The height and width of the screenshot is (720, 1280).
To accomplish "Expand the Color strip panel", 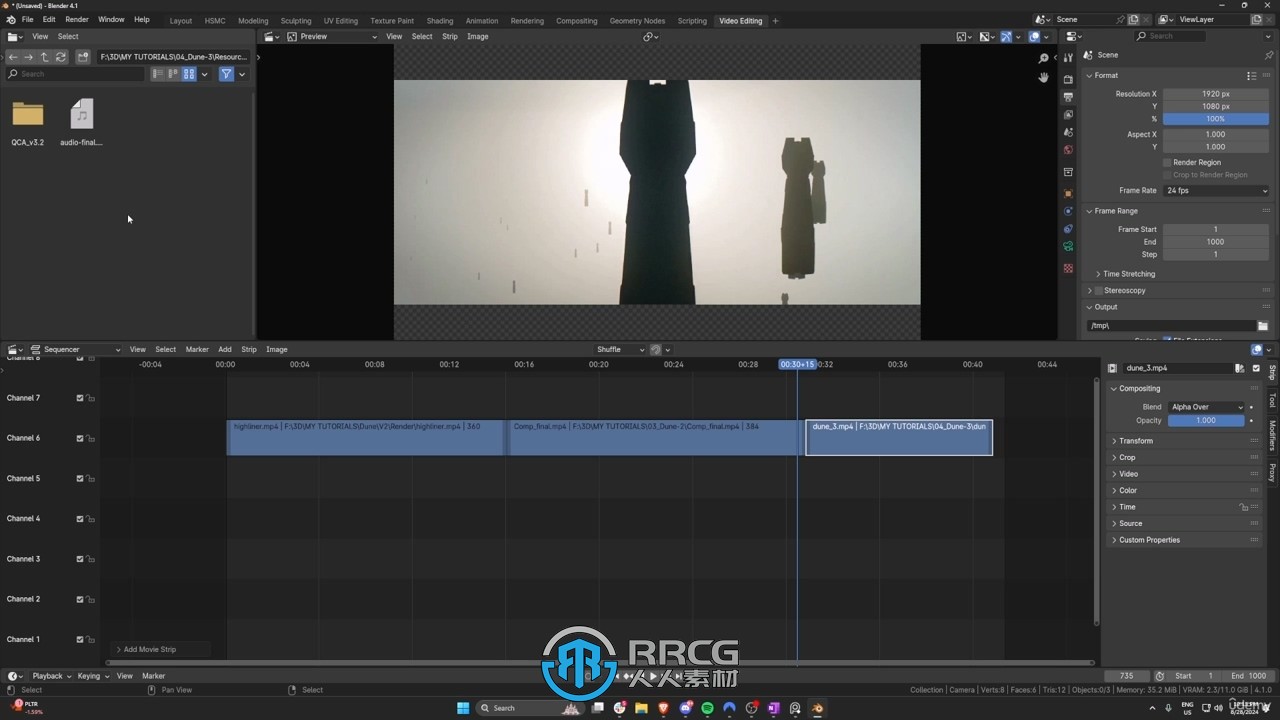I will pyautogui.click(x=1128, y=490).
